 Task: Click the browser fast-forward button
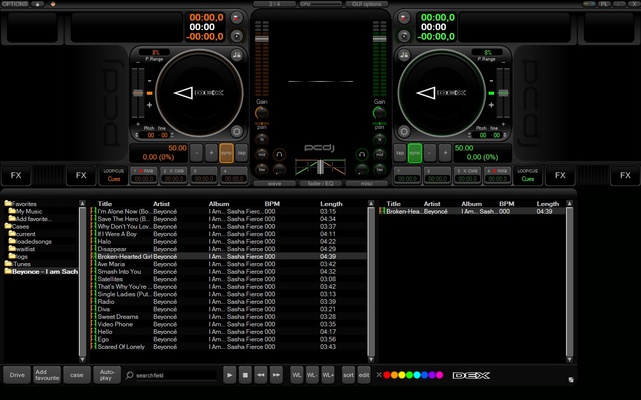pos(276,375)
